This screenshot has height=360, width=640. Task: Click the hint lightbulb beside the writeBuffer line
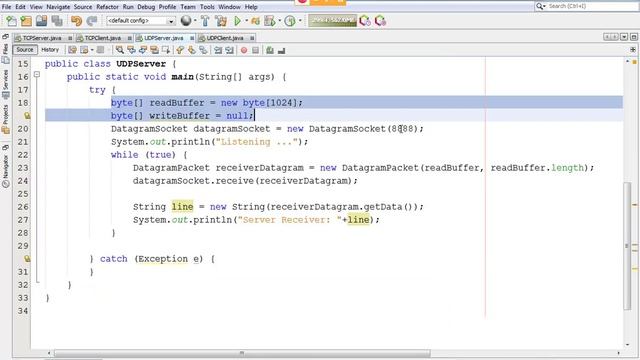click(x=27, y=116)
